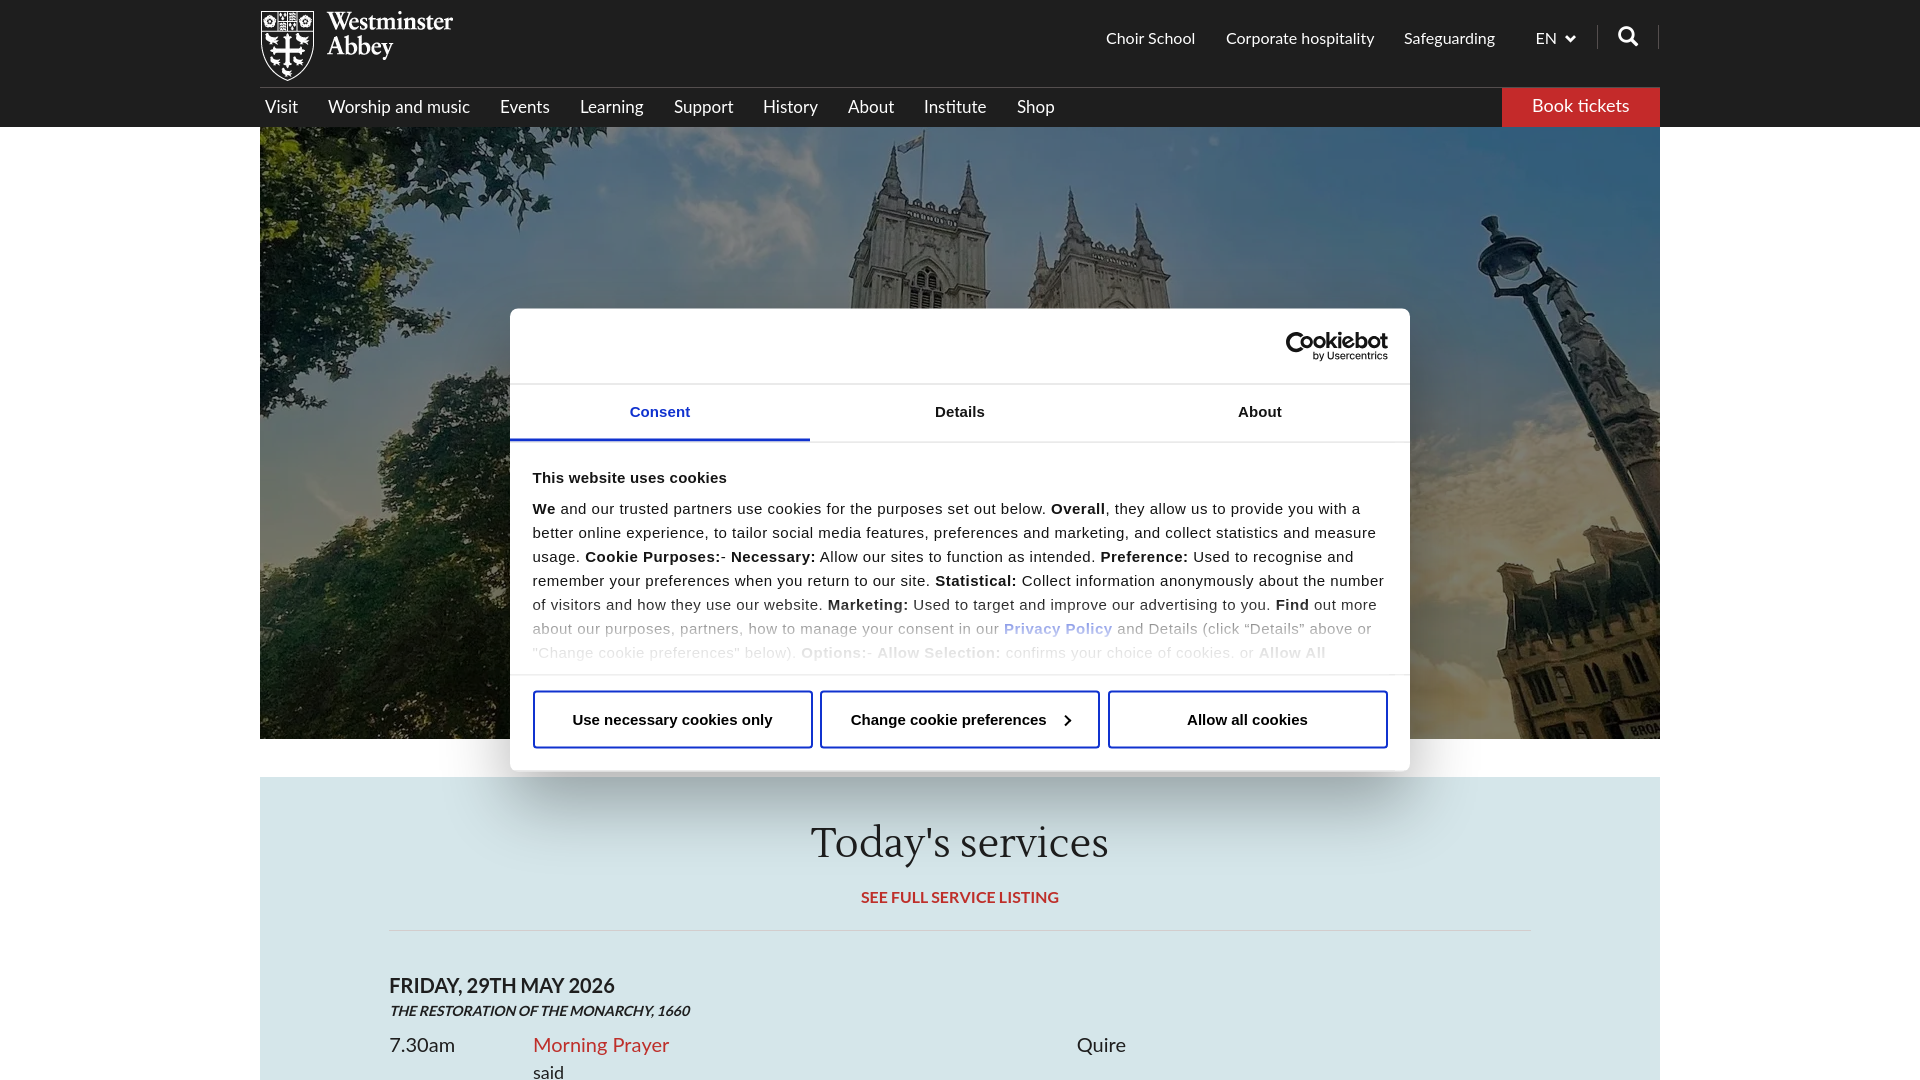The width and height of the screenshot is (1920, 1080).
Task: Expand the EN language dropdown
Action: [x=1555, y=39]
